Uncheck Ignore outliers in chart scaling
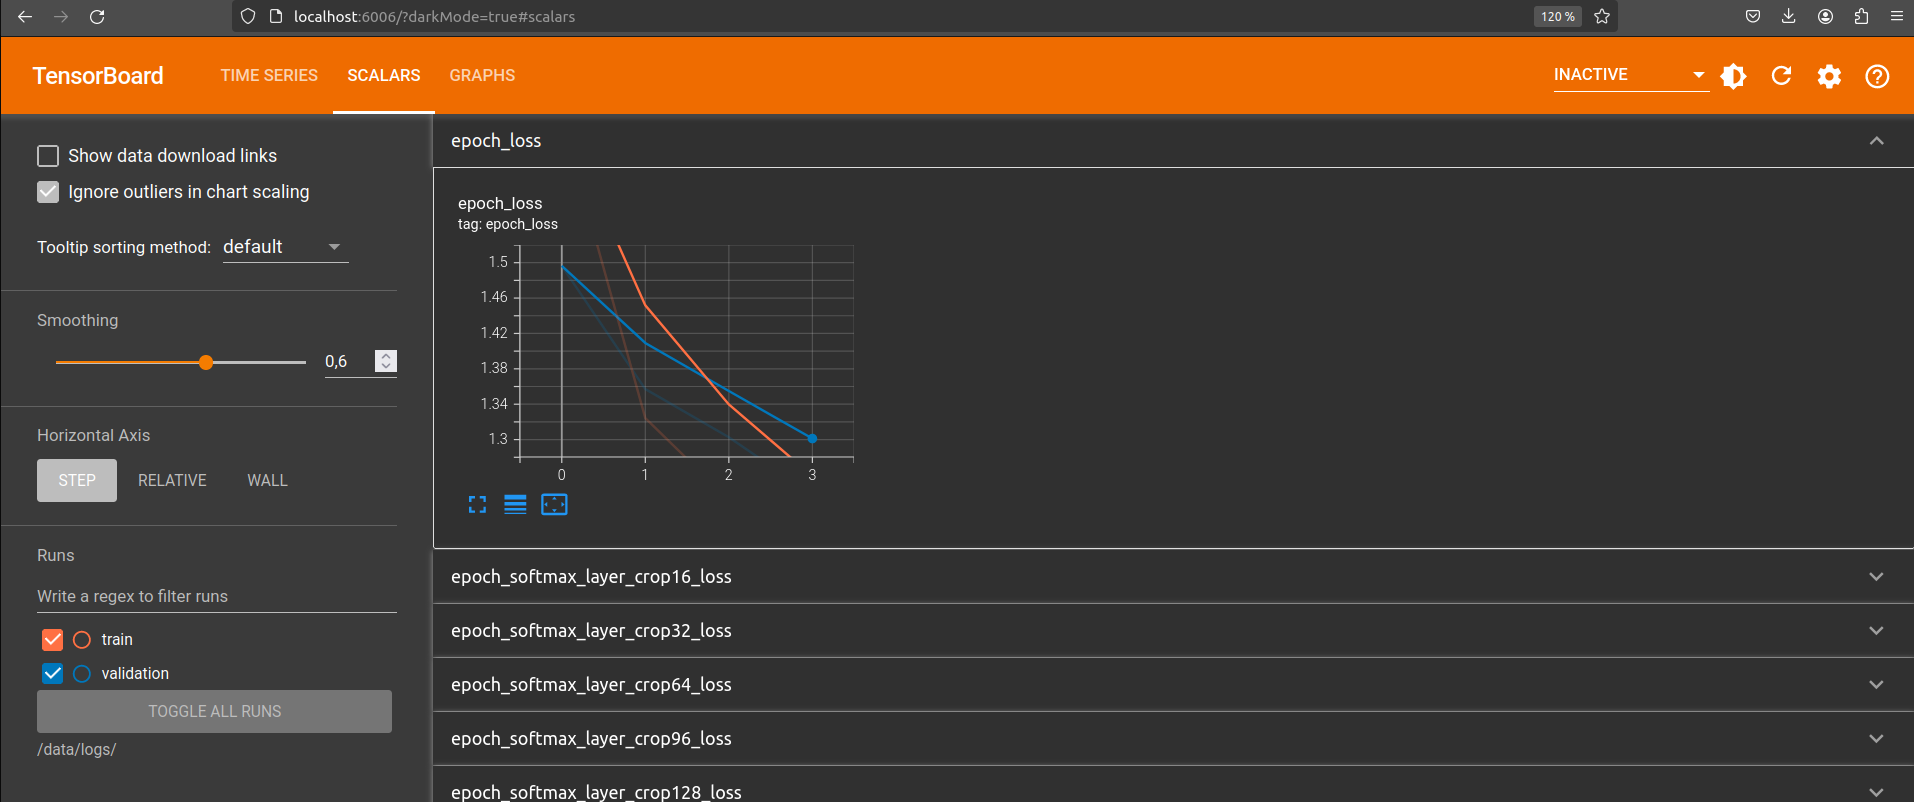The height and width of the screenshot is (802, 1914). point(48,192)
